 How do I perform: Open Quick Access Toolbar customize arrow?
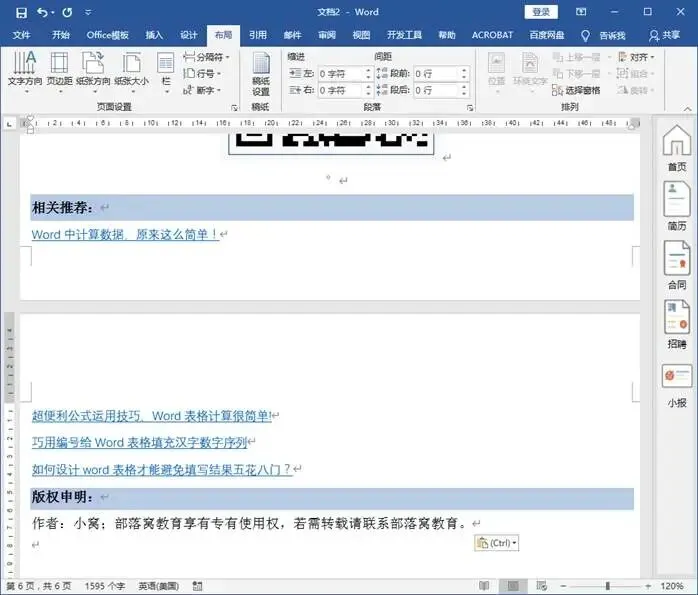coord(88,12)
